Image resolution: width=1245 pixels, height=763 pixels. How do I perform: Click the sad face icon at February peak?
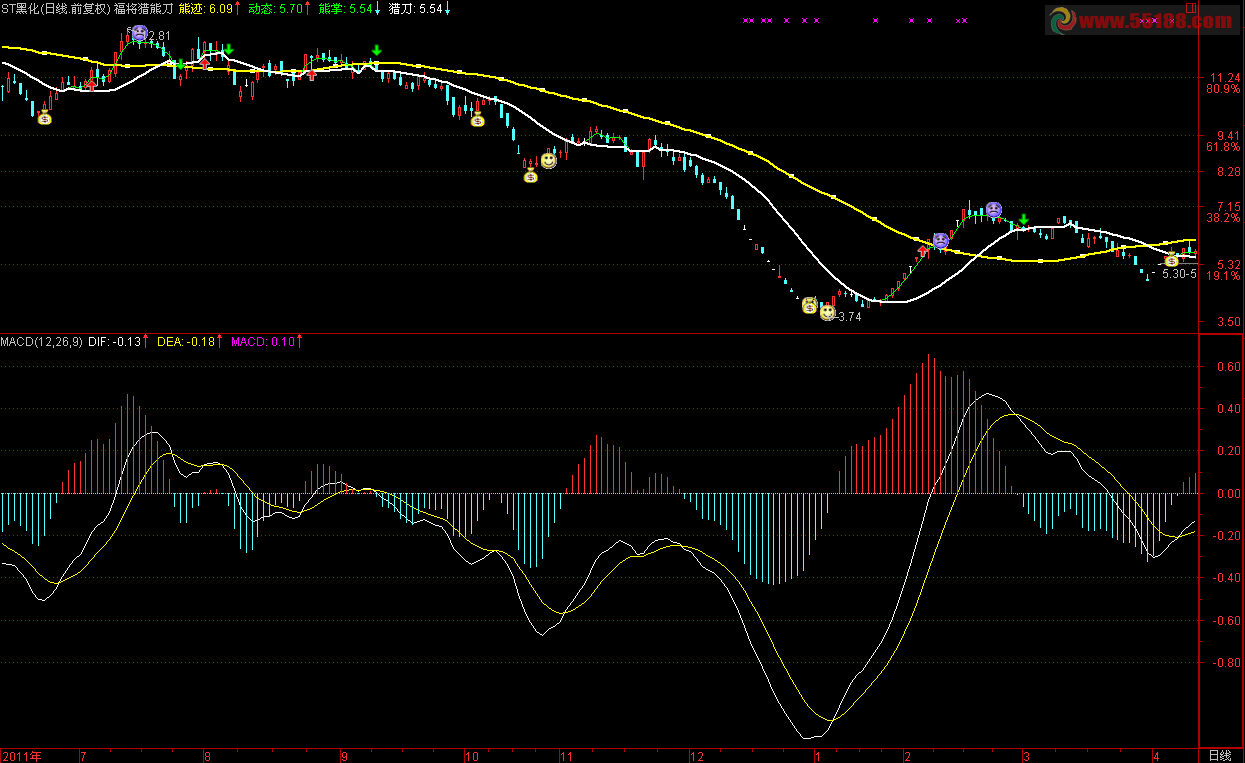point(993,209)
